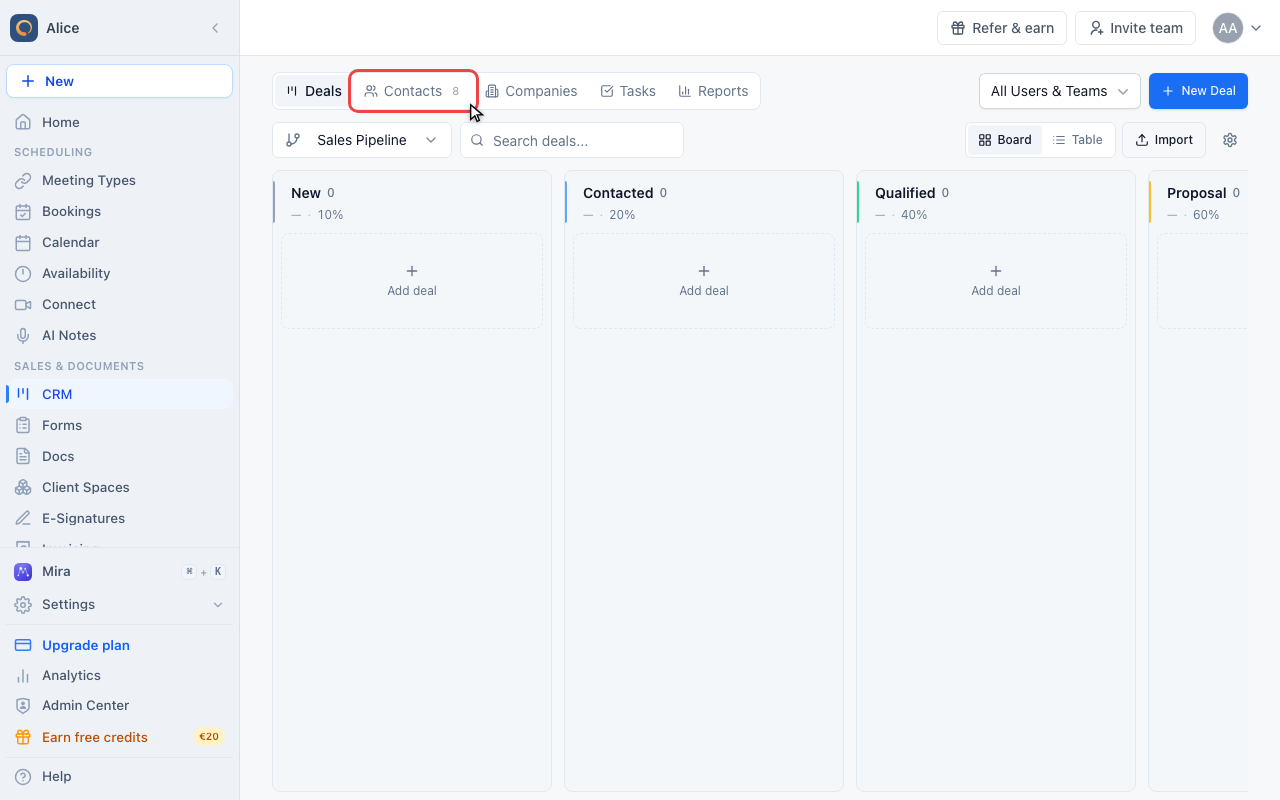
Task: Click the 40% probability label in Qualified column
Action: click(x=914, y=215)
